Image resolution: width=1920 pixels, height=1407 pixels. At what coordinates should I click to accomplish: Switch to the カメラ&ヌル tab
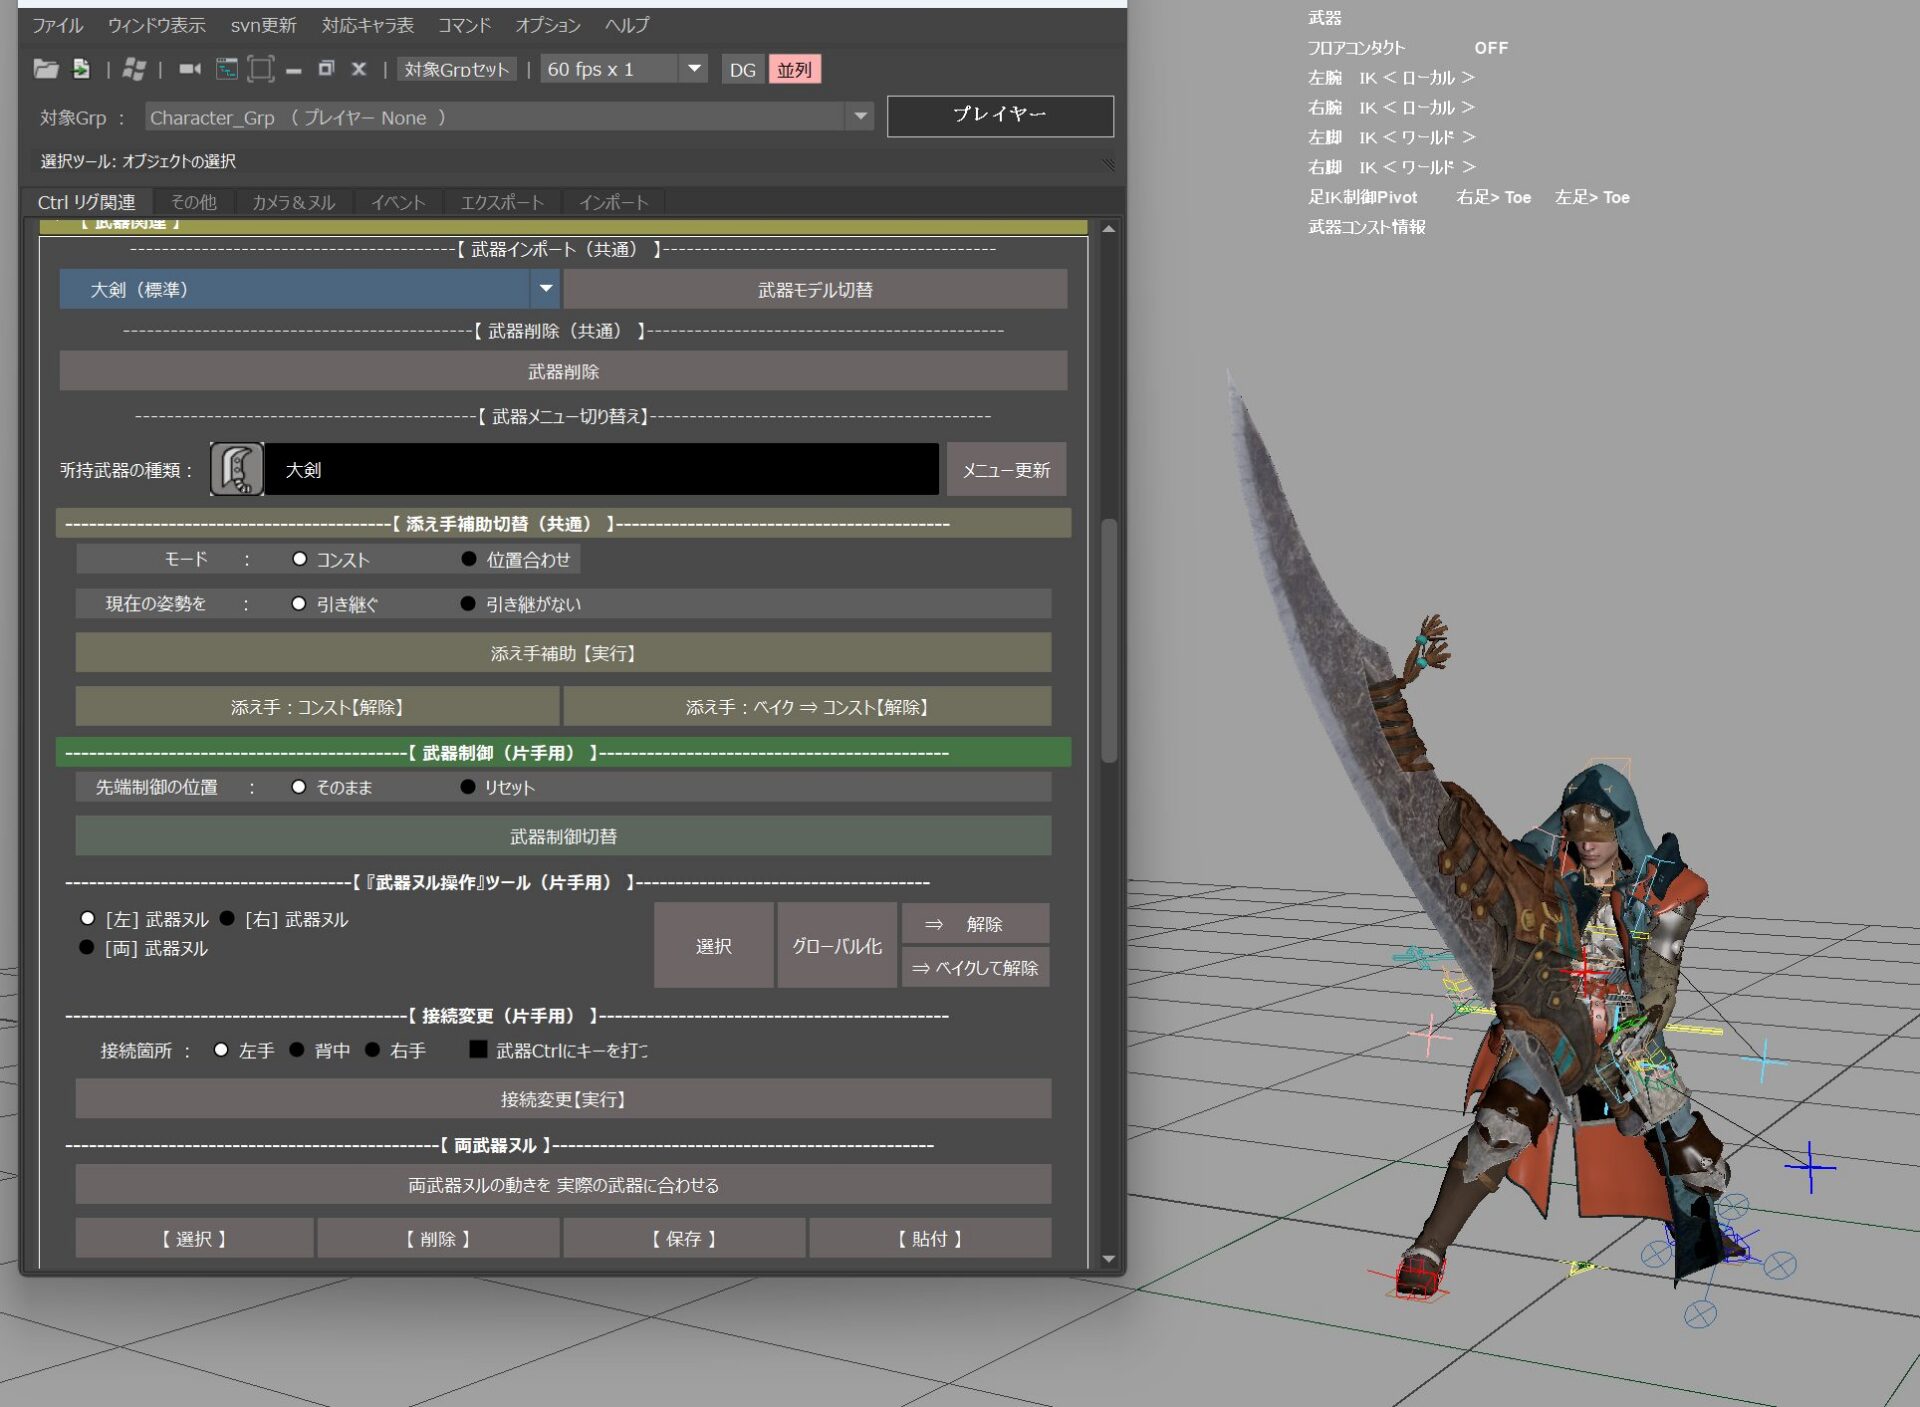(x=293, y=202)
